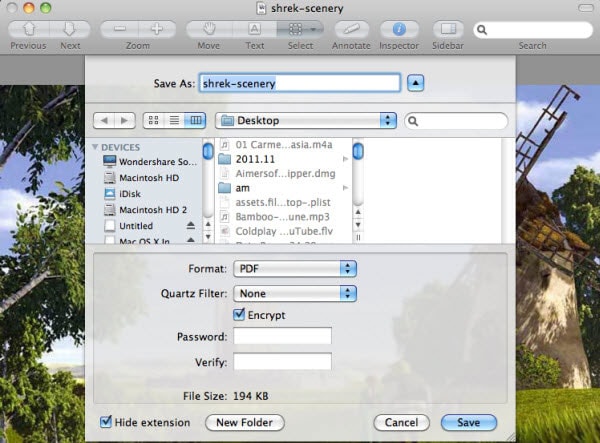600x443 pixels.
Task: Click the column resize handle
Action: pyautogui.click(x=358, y=238)
